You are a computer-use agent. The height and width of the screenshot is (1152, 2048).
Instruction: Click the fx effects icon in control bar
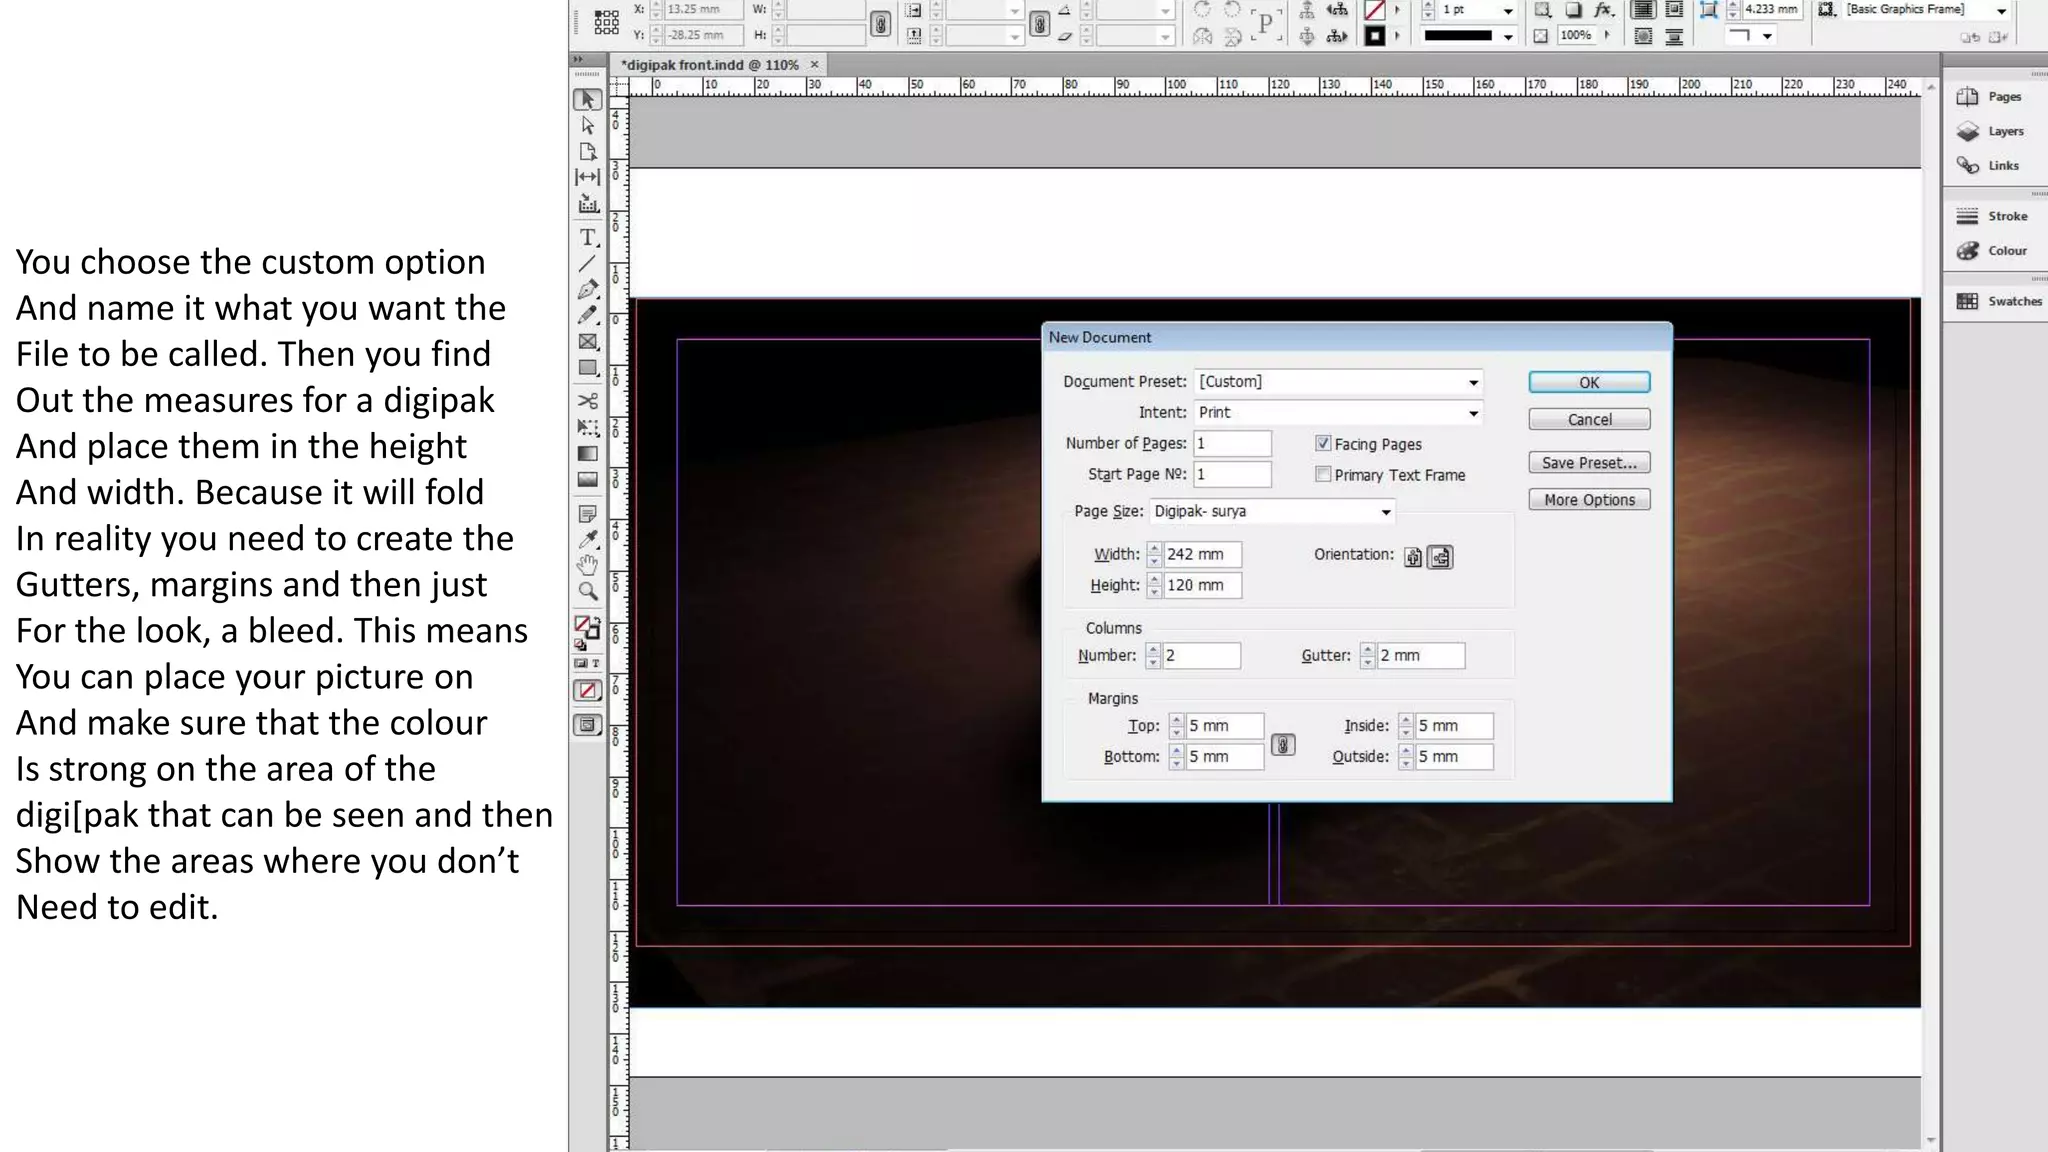1603,10
